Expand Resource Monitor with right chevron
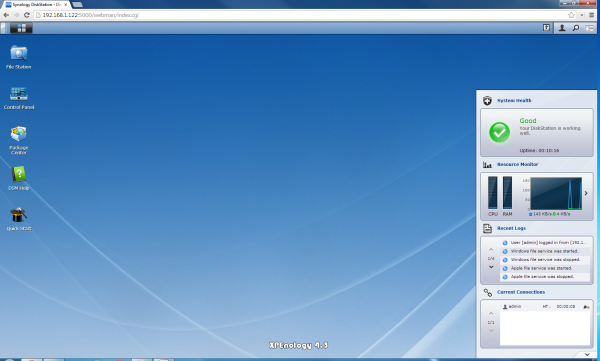The image size is (600, 361). [586, 193]
